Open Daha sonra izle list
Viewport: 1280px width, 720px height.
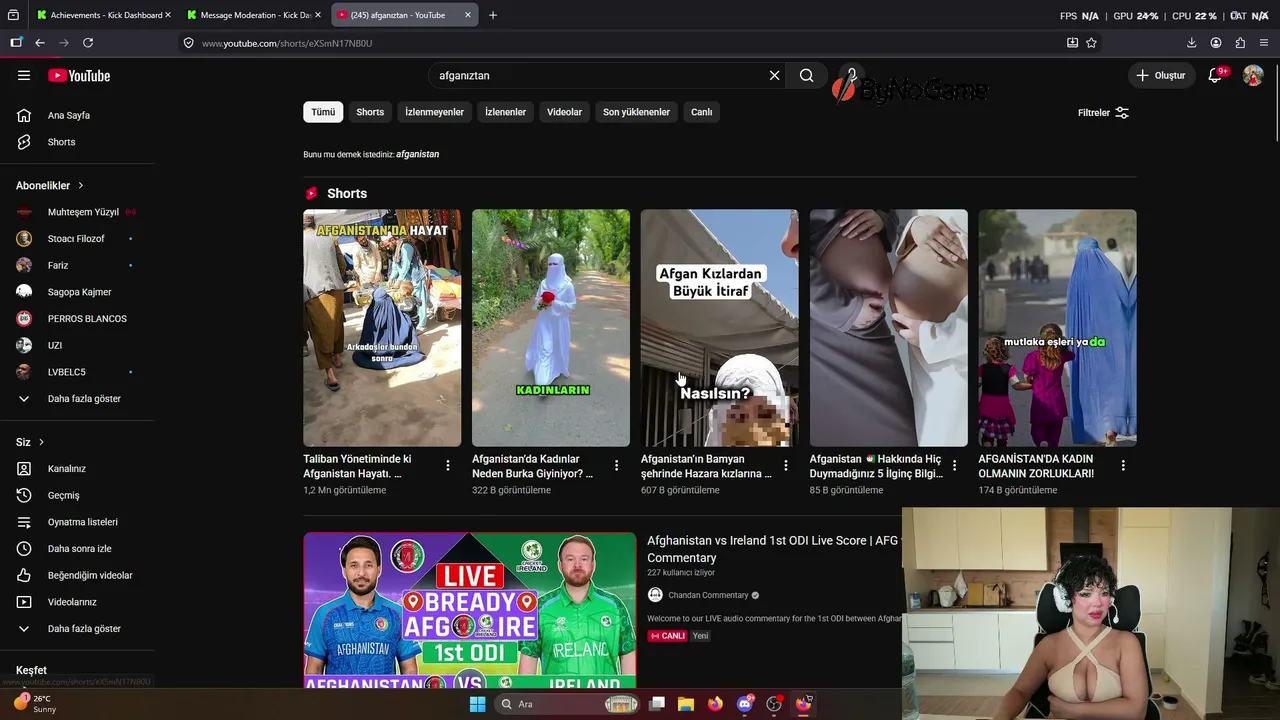[x=77, y=549]
